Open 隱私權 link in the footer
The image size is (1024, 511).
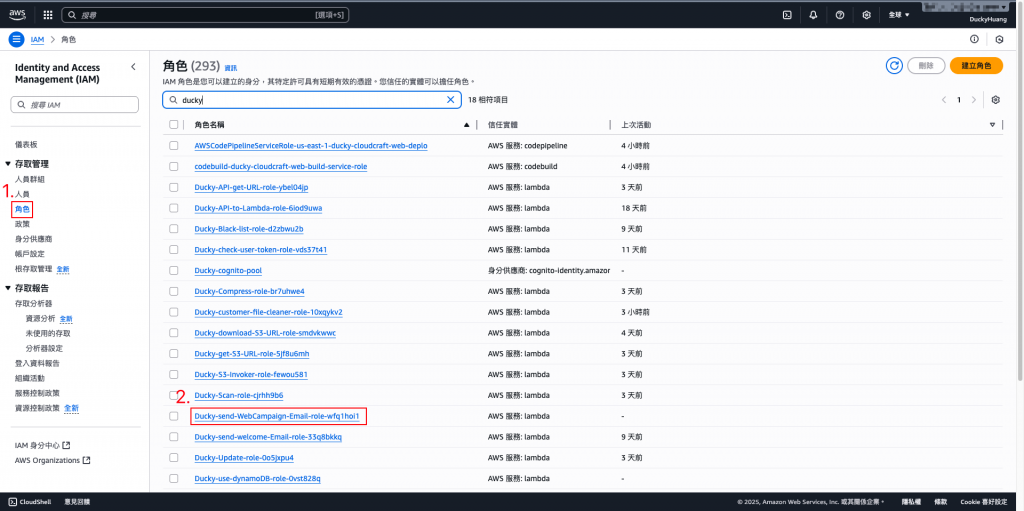point(911,502)
